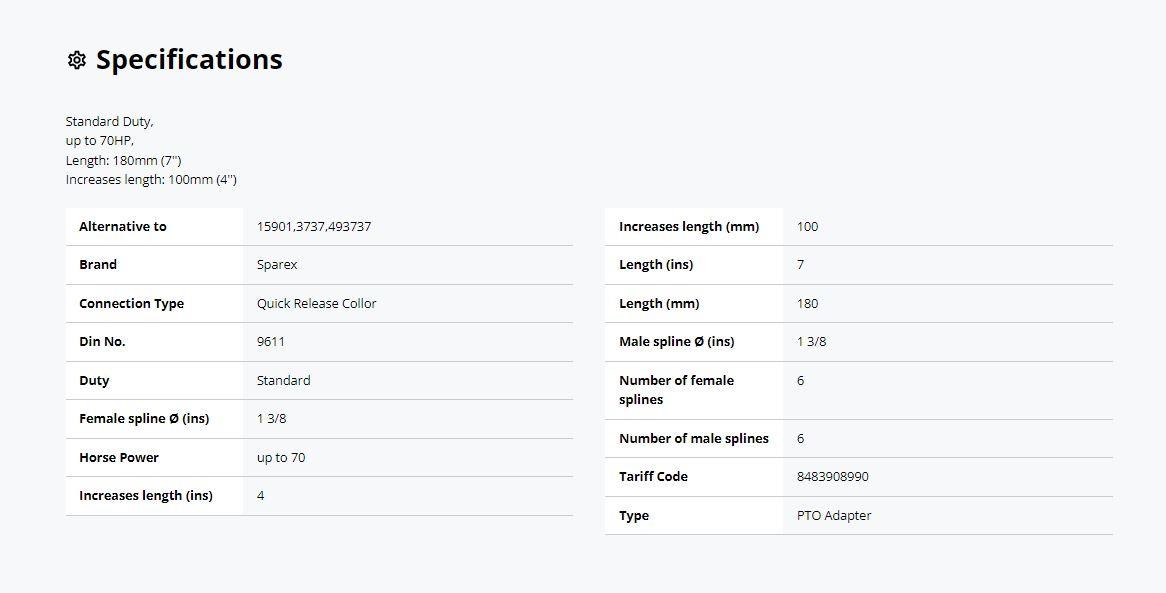1166x593 pixels.
Task: Click the Tariff Code 8483908990
Action: (x=832, y=477)
